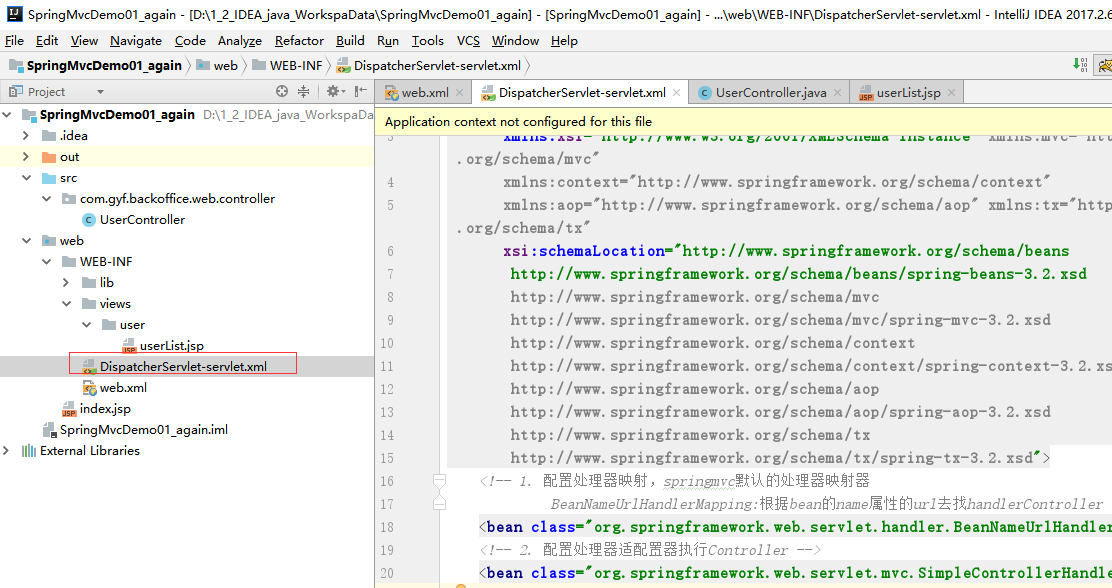Click line number 18 in gutter
Screen dimensions: 1112x588
point(387,527)
